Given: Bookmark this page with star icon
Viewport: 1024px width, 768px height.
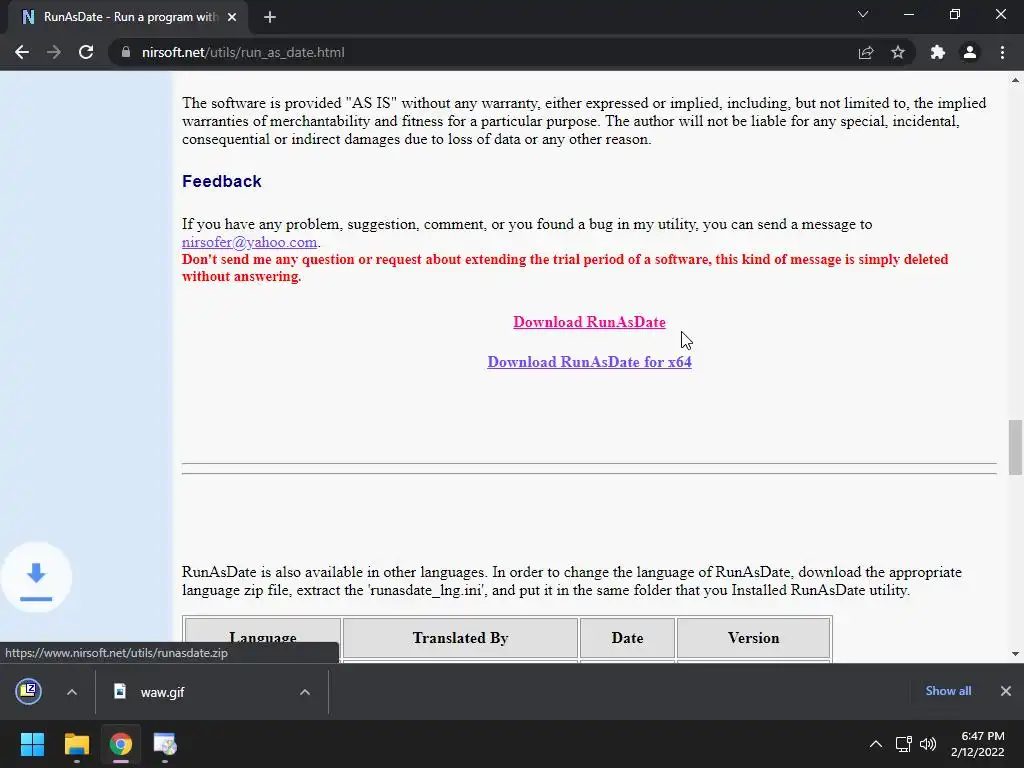Looking at the screenshot, I should (x=898, y=52).
